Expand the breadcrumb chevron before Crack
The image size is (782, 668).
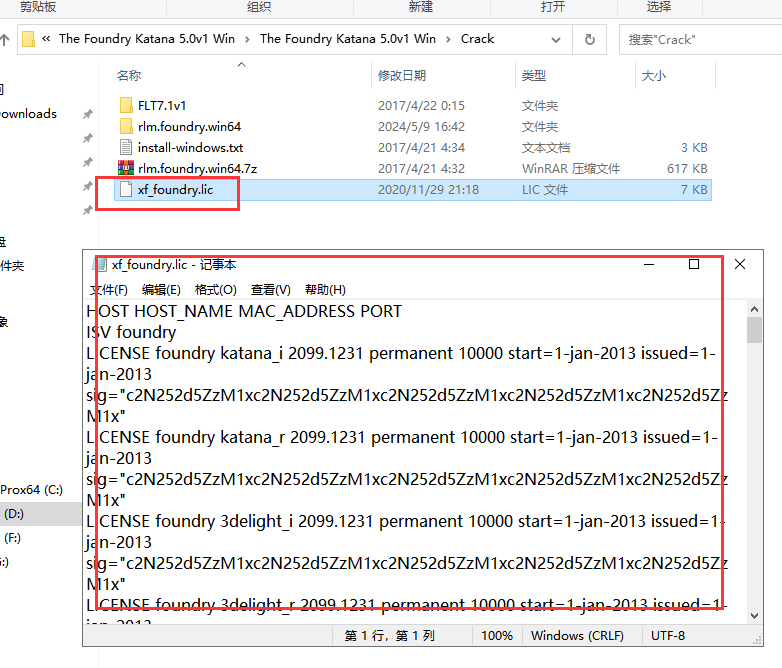pos(448,39)
